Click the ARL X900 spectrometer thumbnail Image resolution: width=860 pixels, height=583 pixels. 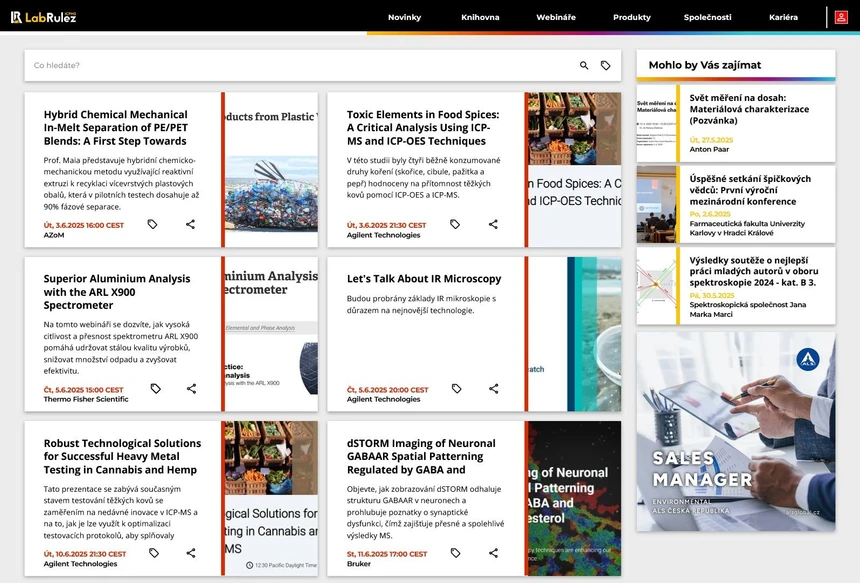(x=271, y=334)
